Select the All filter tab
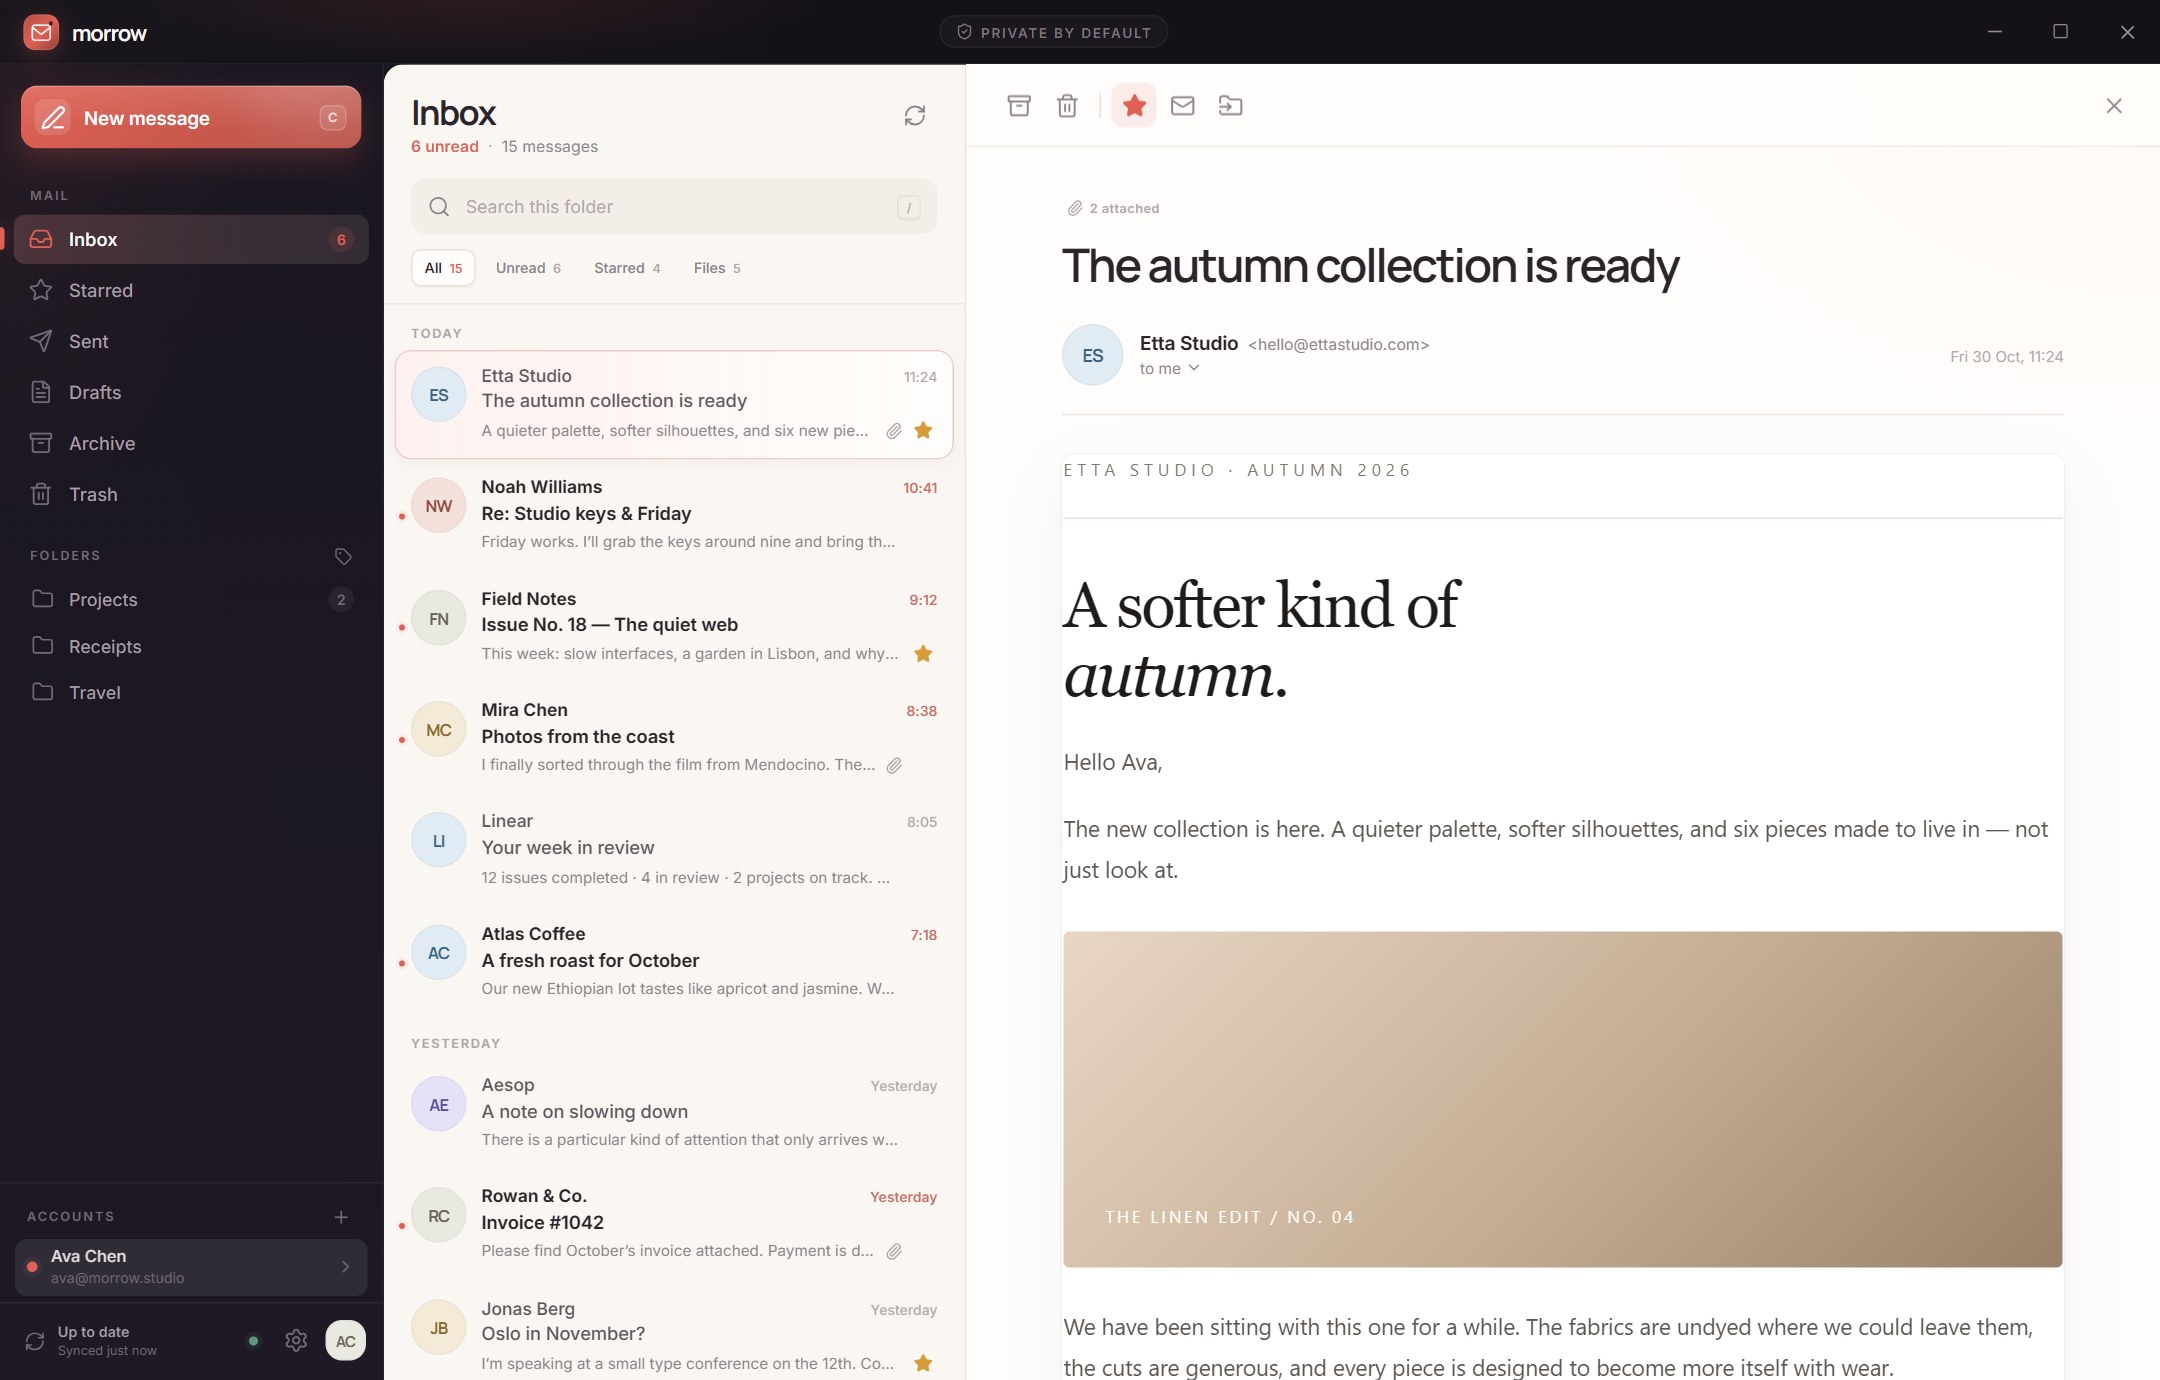The width and height of the screenshot is (2160, 1380). coord(443,268)
